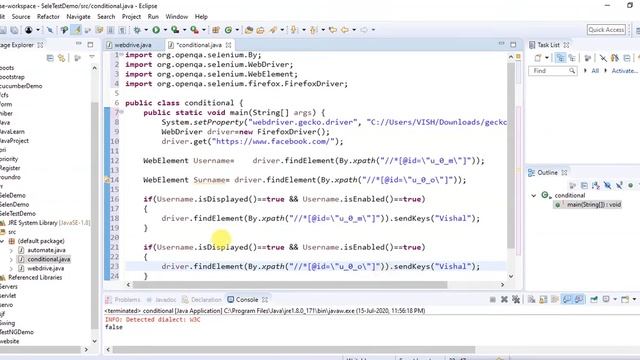Viewport: 640px width, 360px height.
Task: Open the Source menu
Action: click(21, 17)
